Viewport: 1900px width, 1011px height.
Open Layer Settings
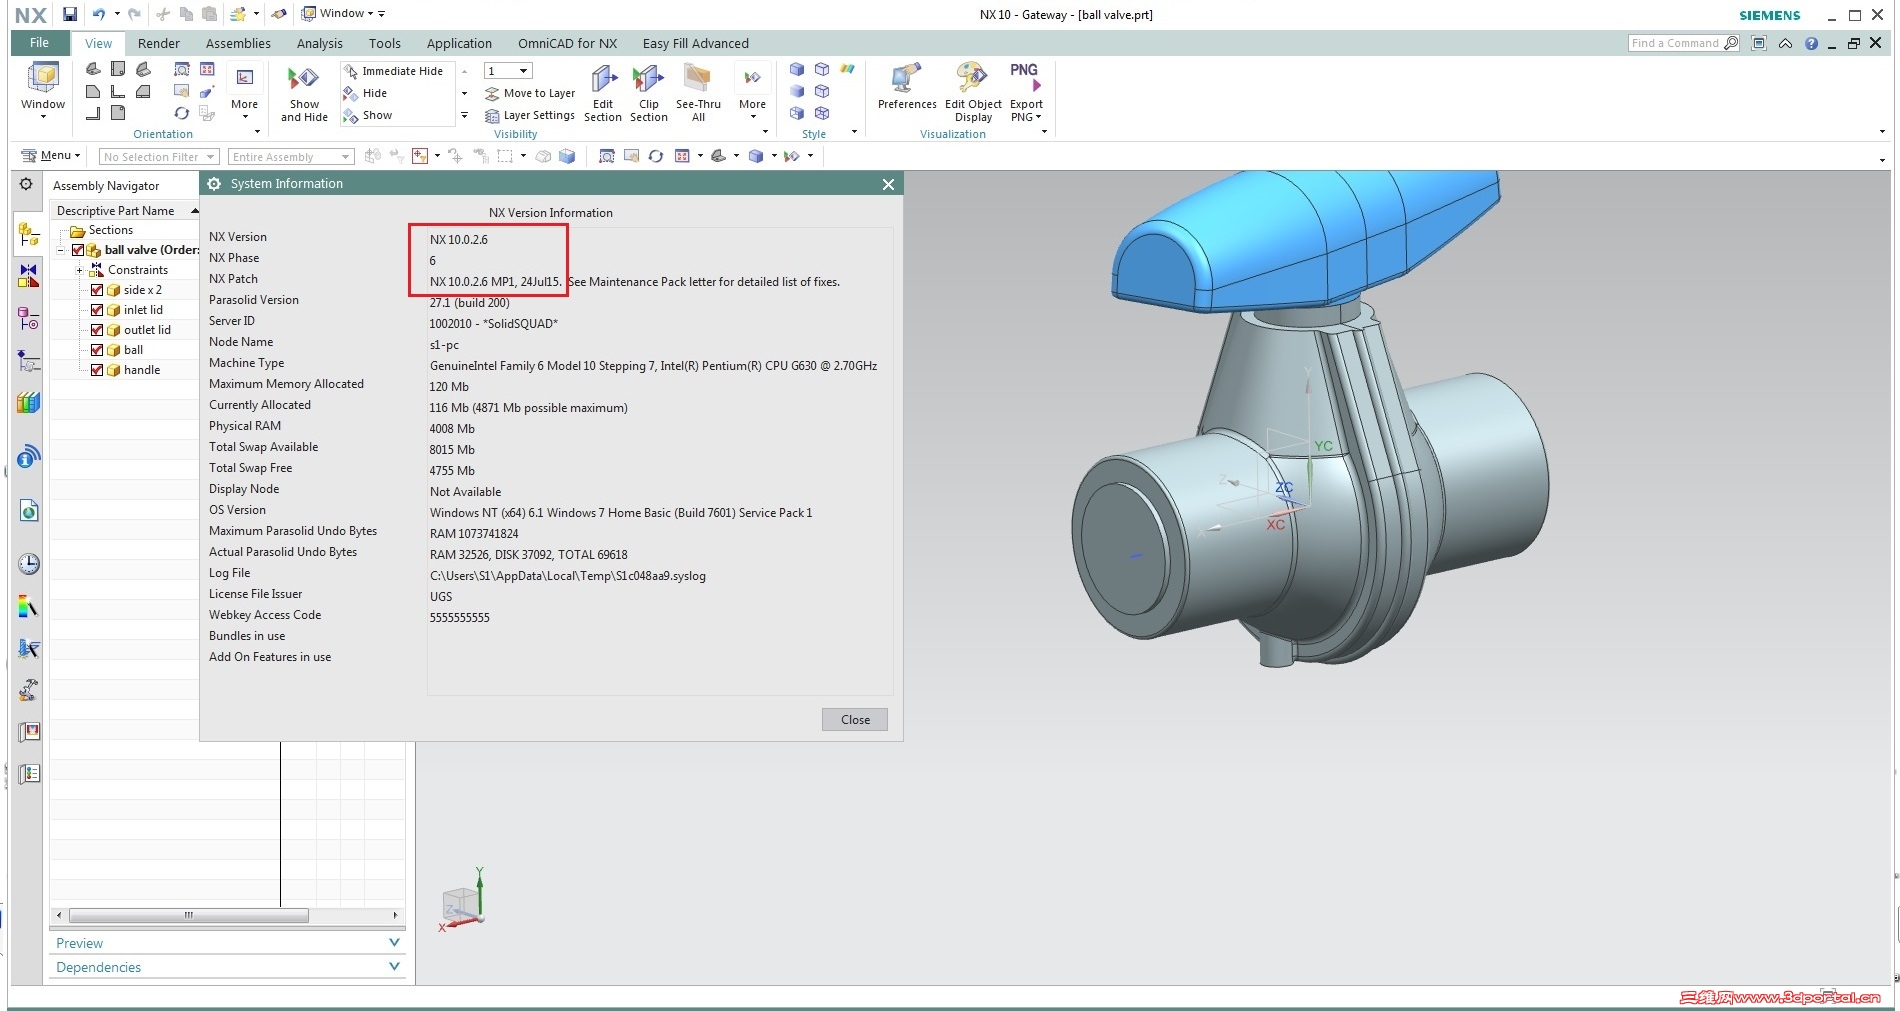pos(530,115)
